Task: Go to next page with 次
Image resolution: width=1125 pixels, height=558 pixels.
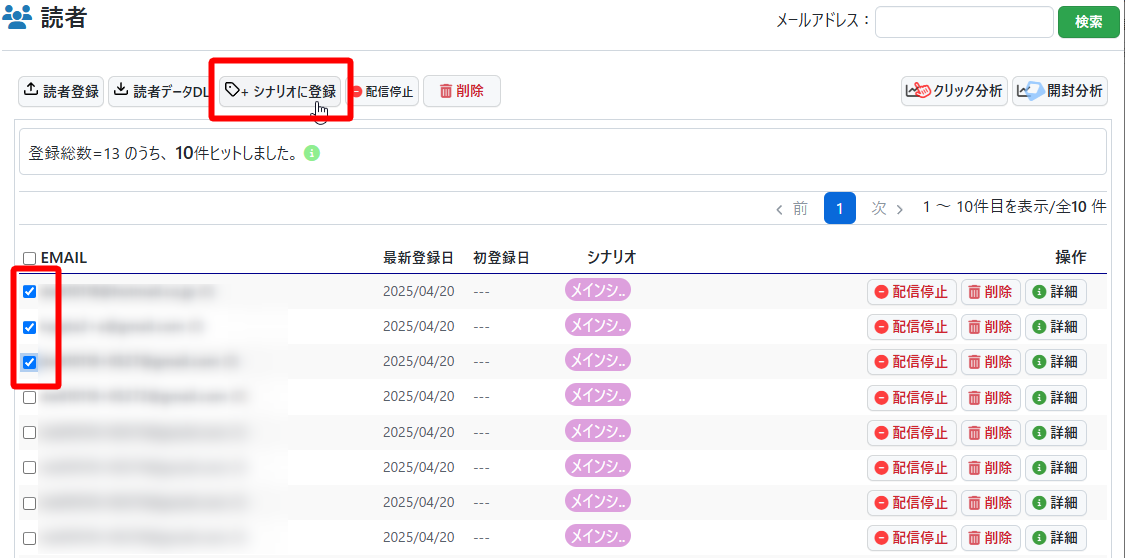Action: pyautogui.click(x=887, y=208)
